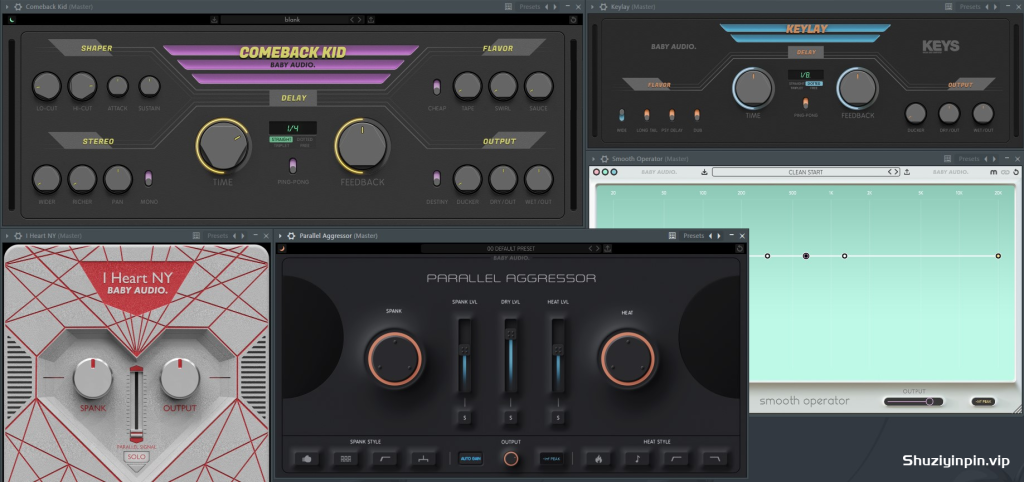Click the Solo button in I Heart NY

click(137, 457)
